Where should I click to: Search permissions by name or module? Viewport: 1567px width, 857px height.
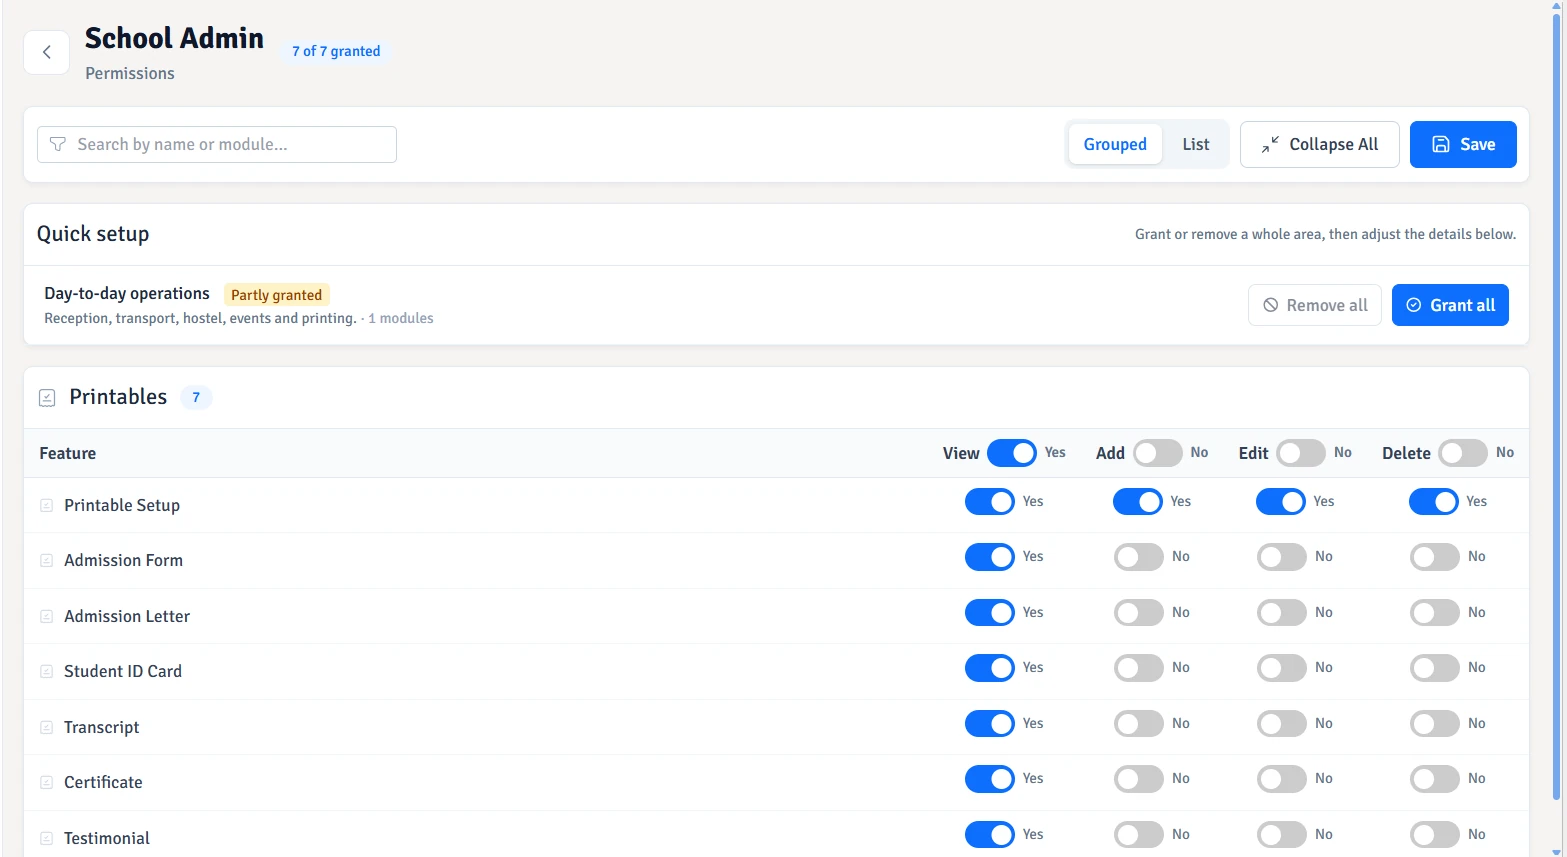[217, 144]
